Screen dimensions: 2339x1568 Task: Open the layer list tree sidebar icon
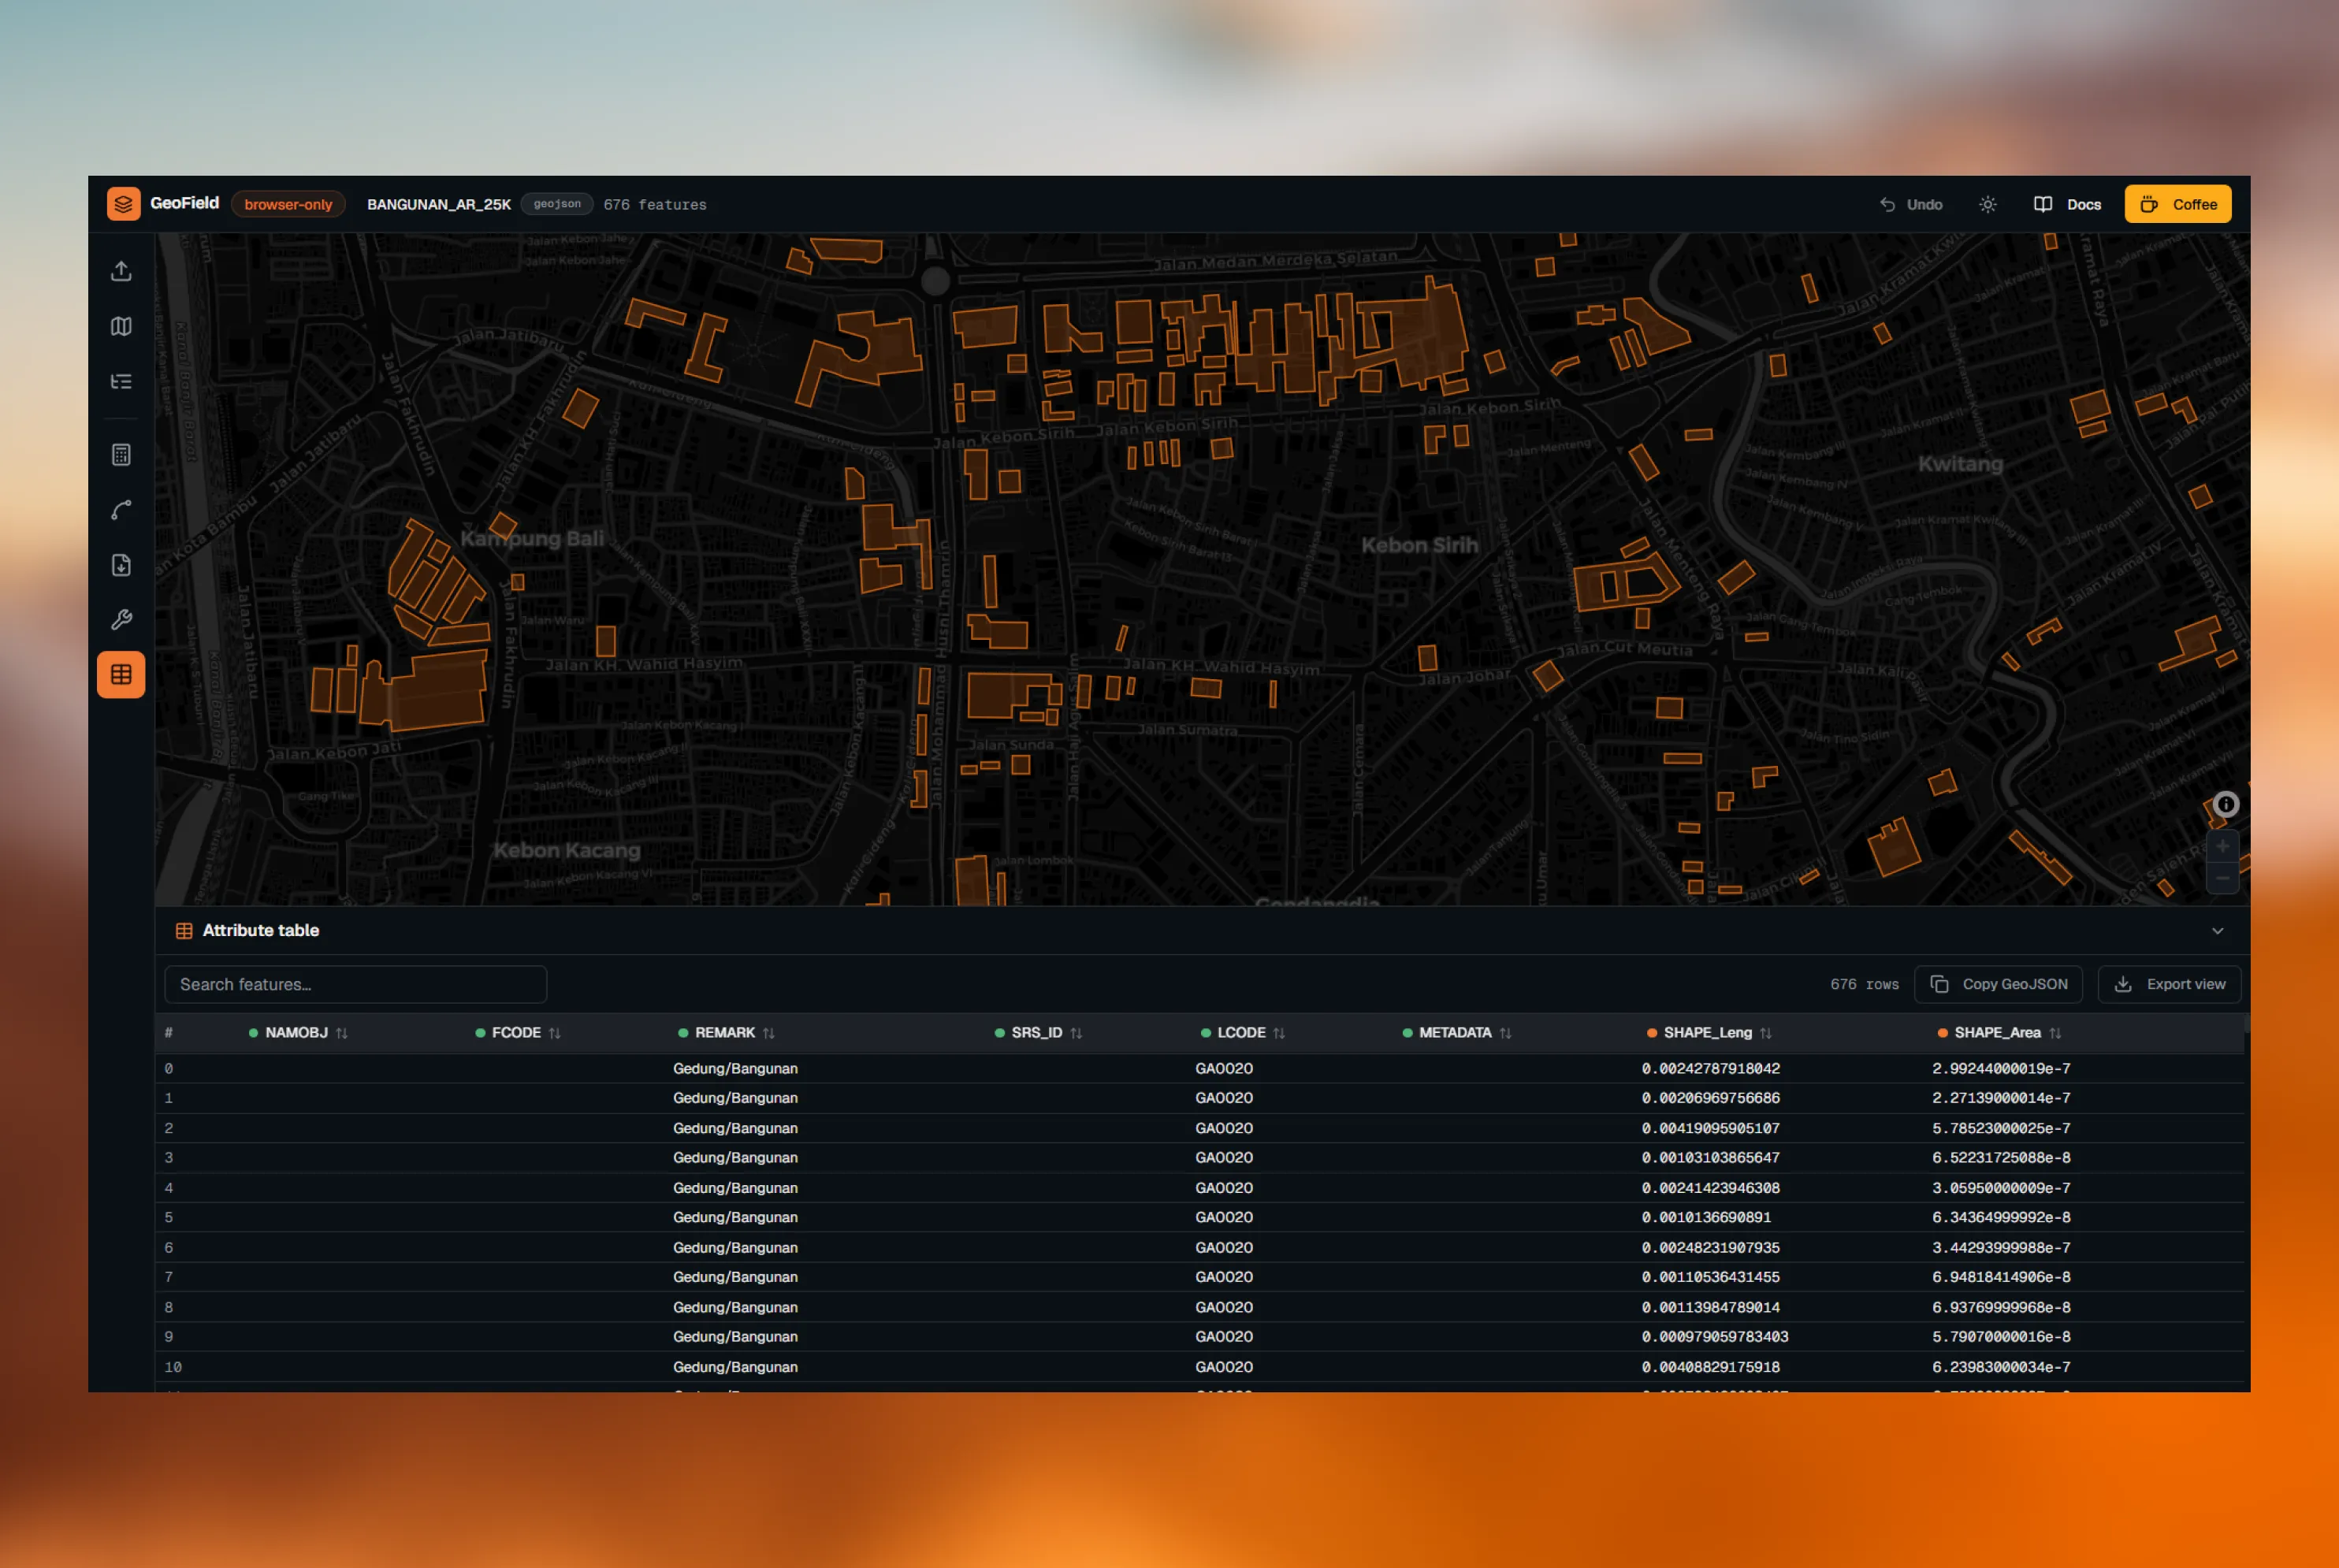121,381
